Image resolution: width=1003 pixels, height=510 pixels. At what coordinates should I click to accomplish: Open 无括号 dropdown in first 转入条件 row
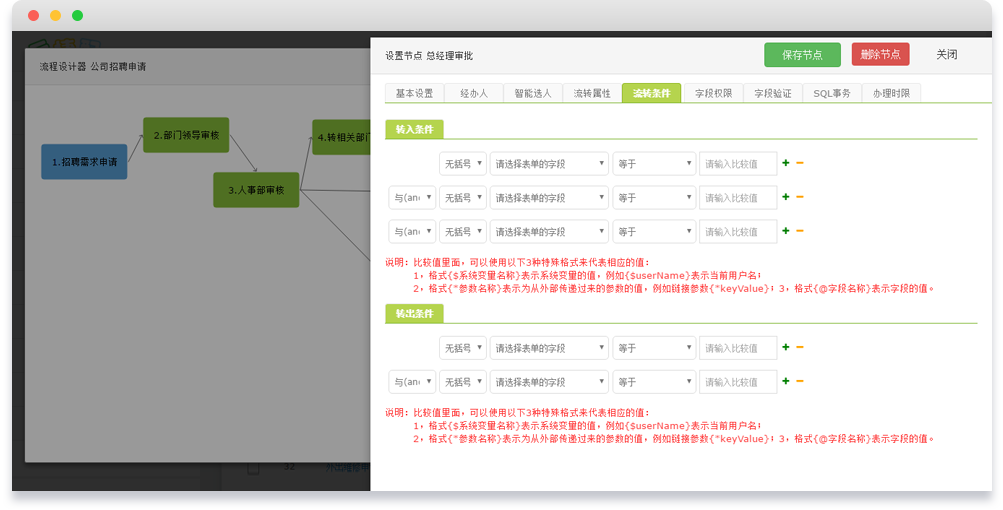pos(463,164)
